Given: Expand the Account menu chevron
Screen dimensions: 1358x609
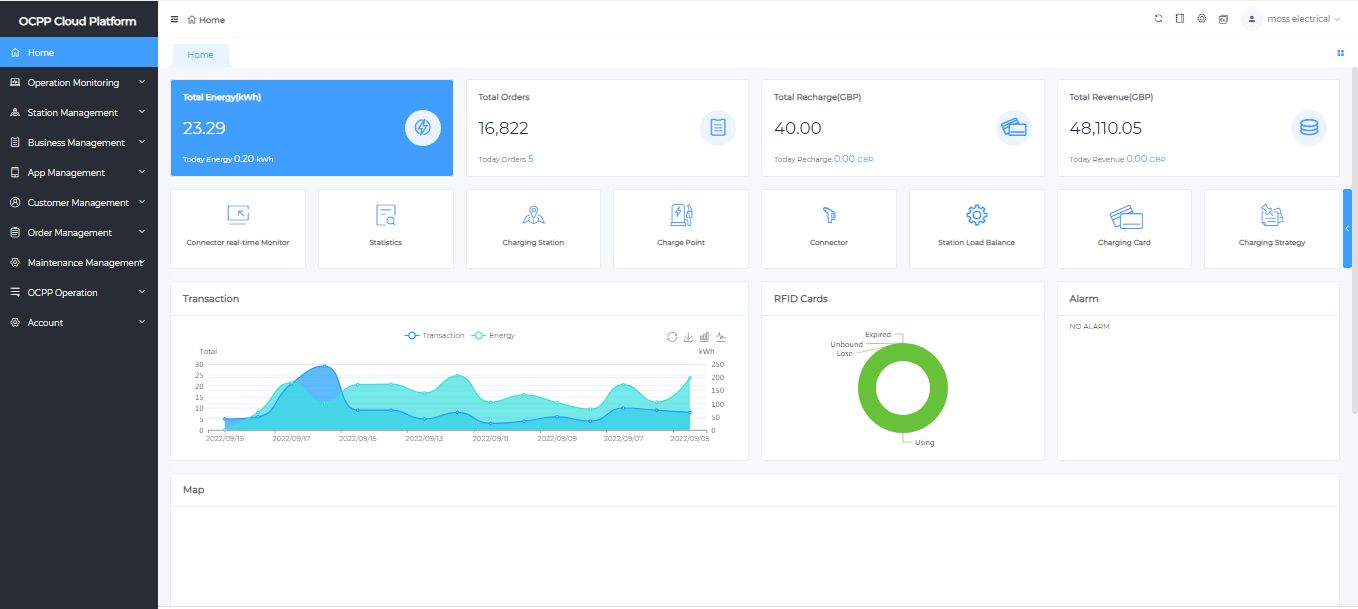Looking at the screenshot, I should [142, 322].
